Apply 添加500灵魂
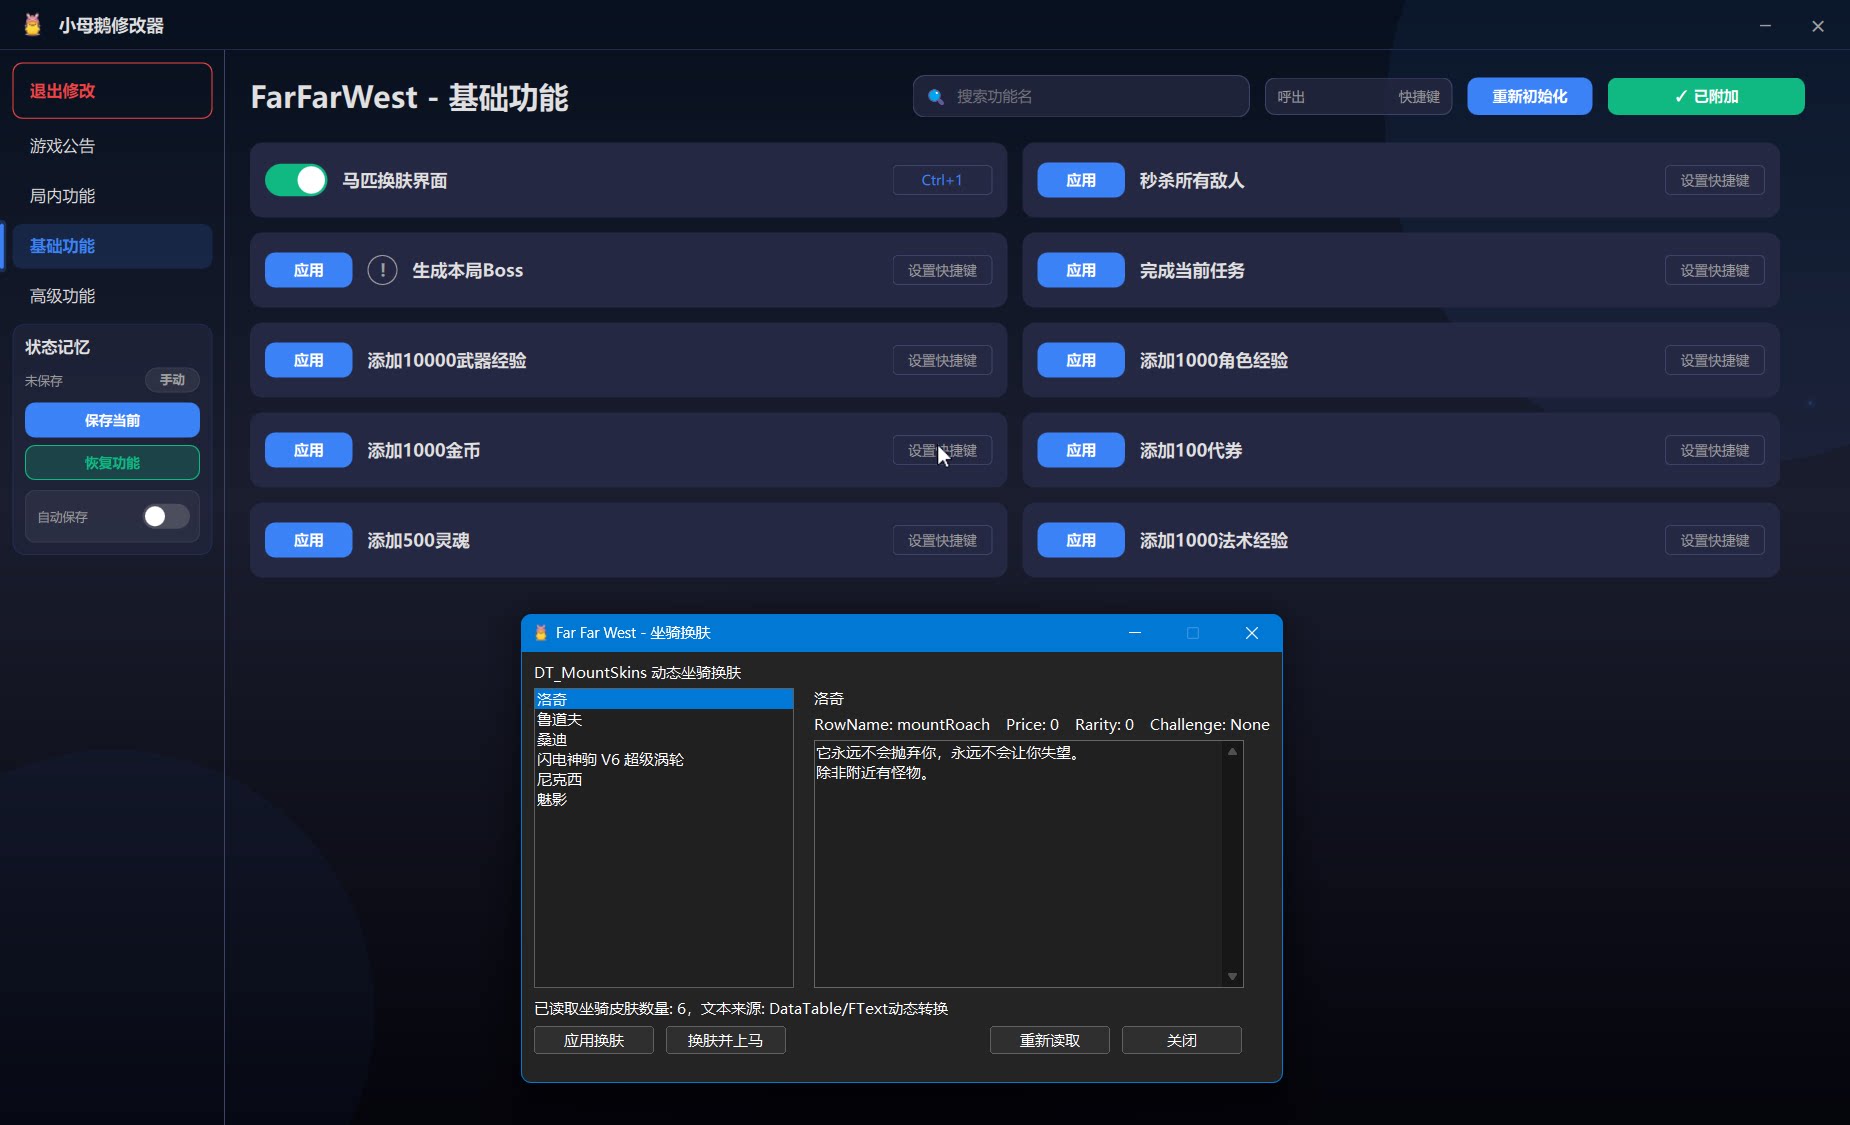 click(x=308, y=540)
